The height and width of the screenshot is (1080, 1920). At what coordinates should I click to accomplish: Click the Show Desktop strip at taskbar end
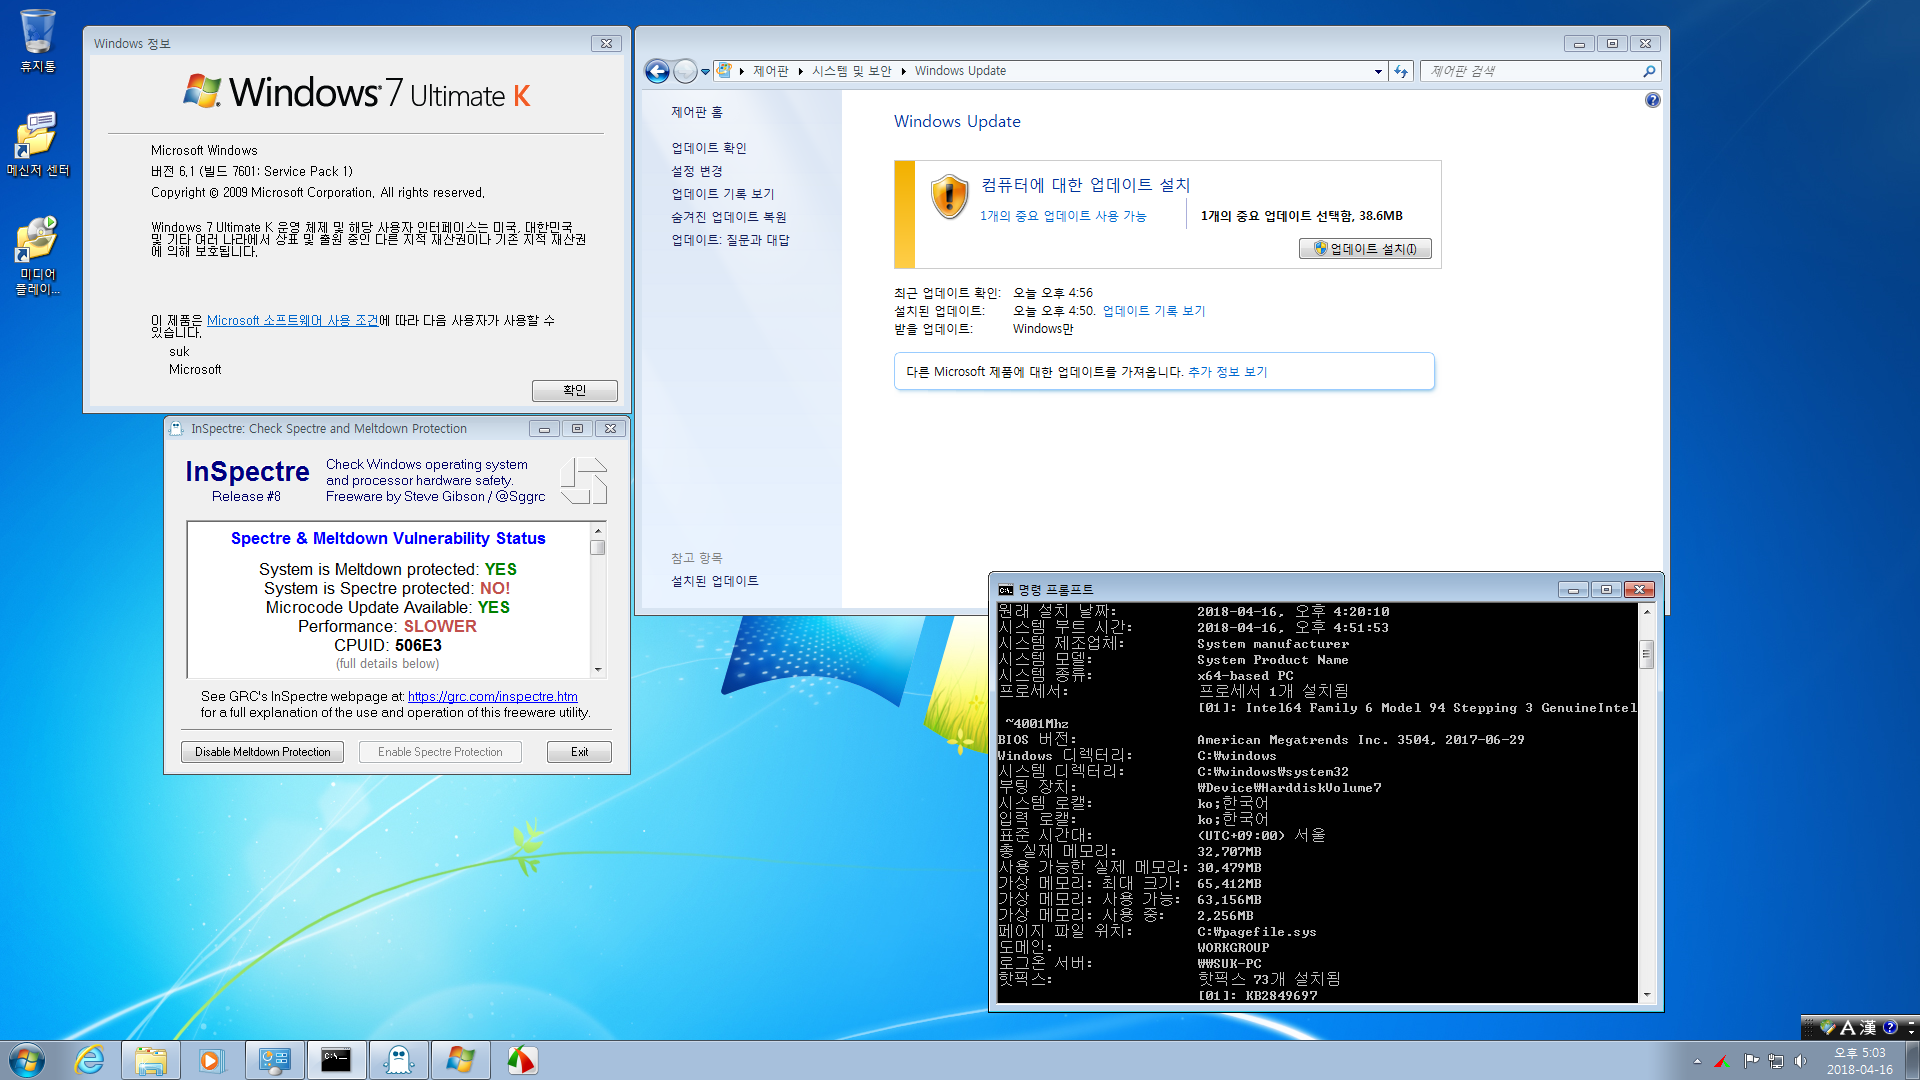click(1912, 1060)
